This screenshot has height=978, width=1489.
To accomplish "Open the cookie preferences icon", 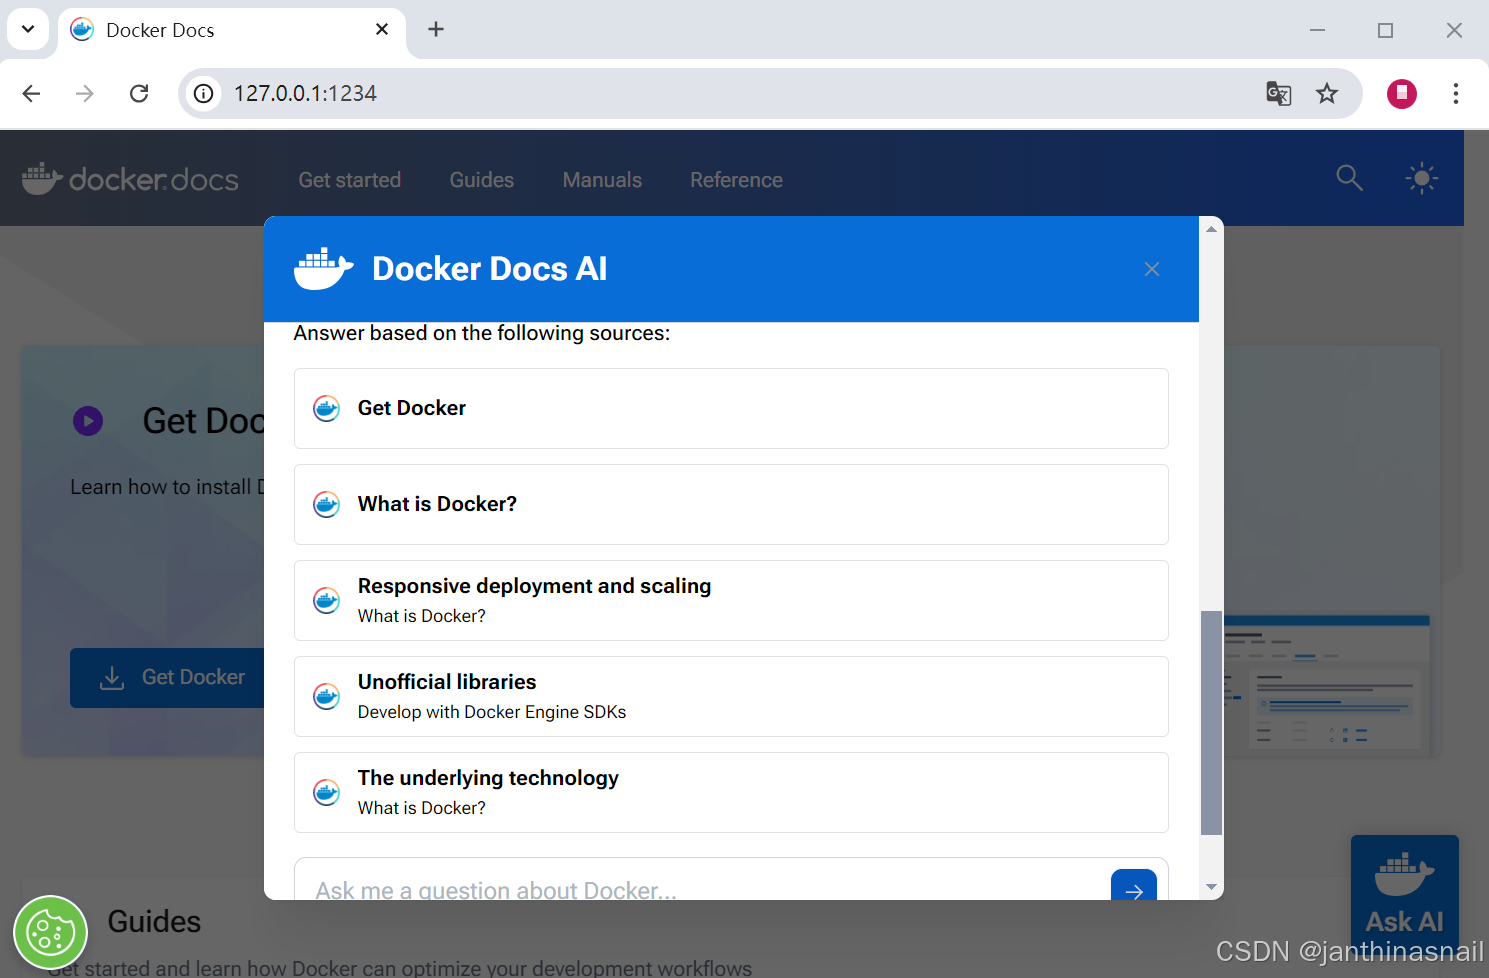I will pos(50,933).
